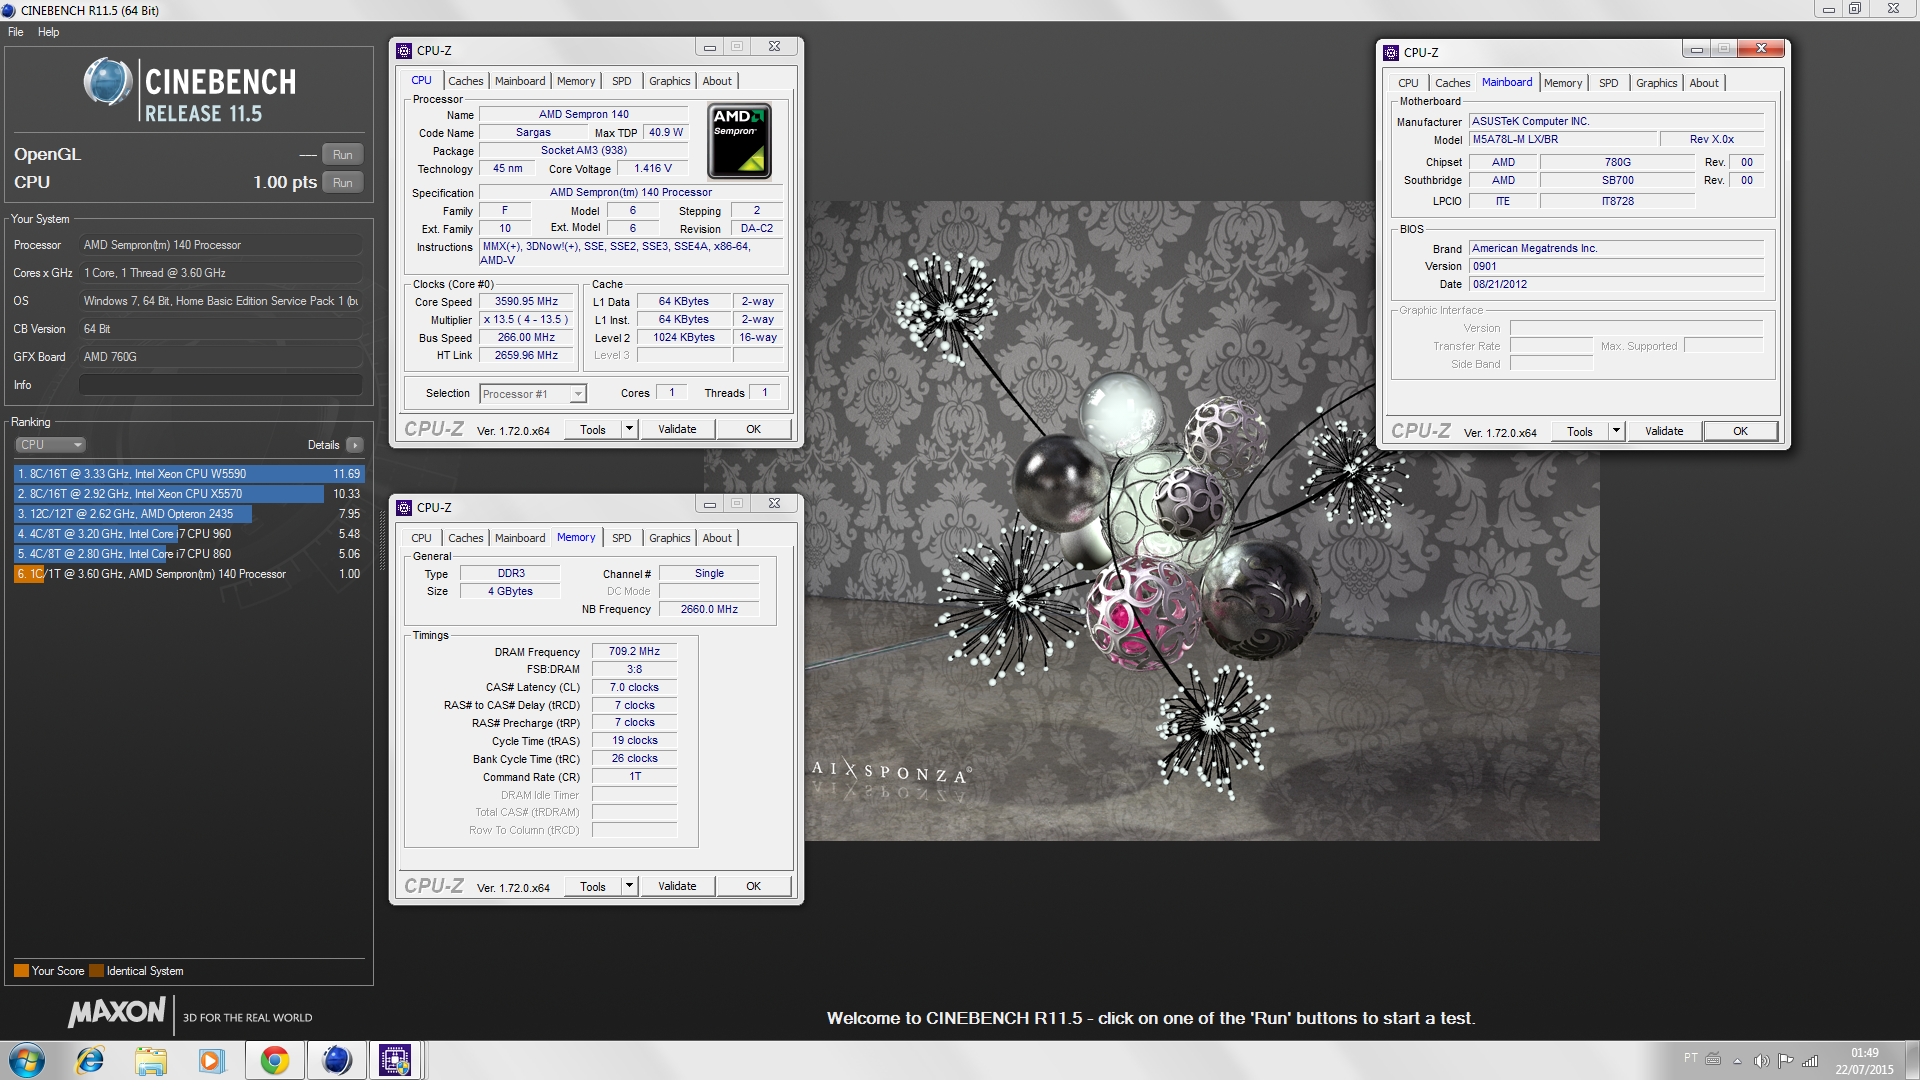This screenshot has height=1080, width=1920.
Task: Switch to About tab in Mainboard window
Action: pyautogui.click(x=1704, y=83)
